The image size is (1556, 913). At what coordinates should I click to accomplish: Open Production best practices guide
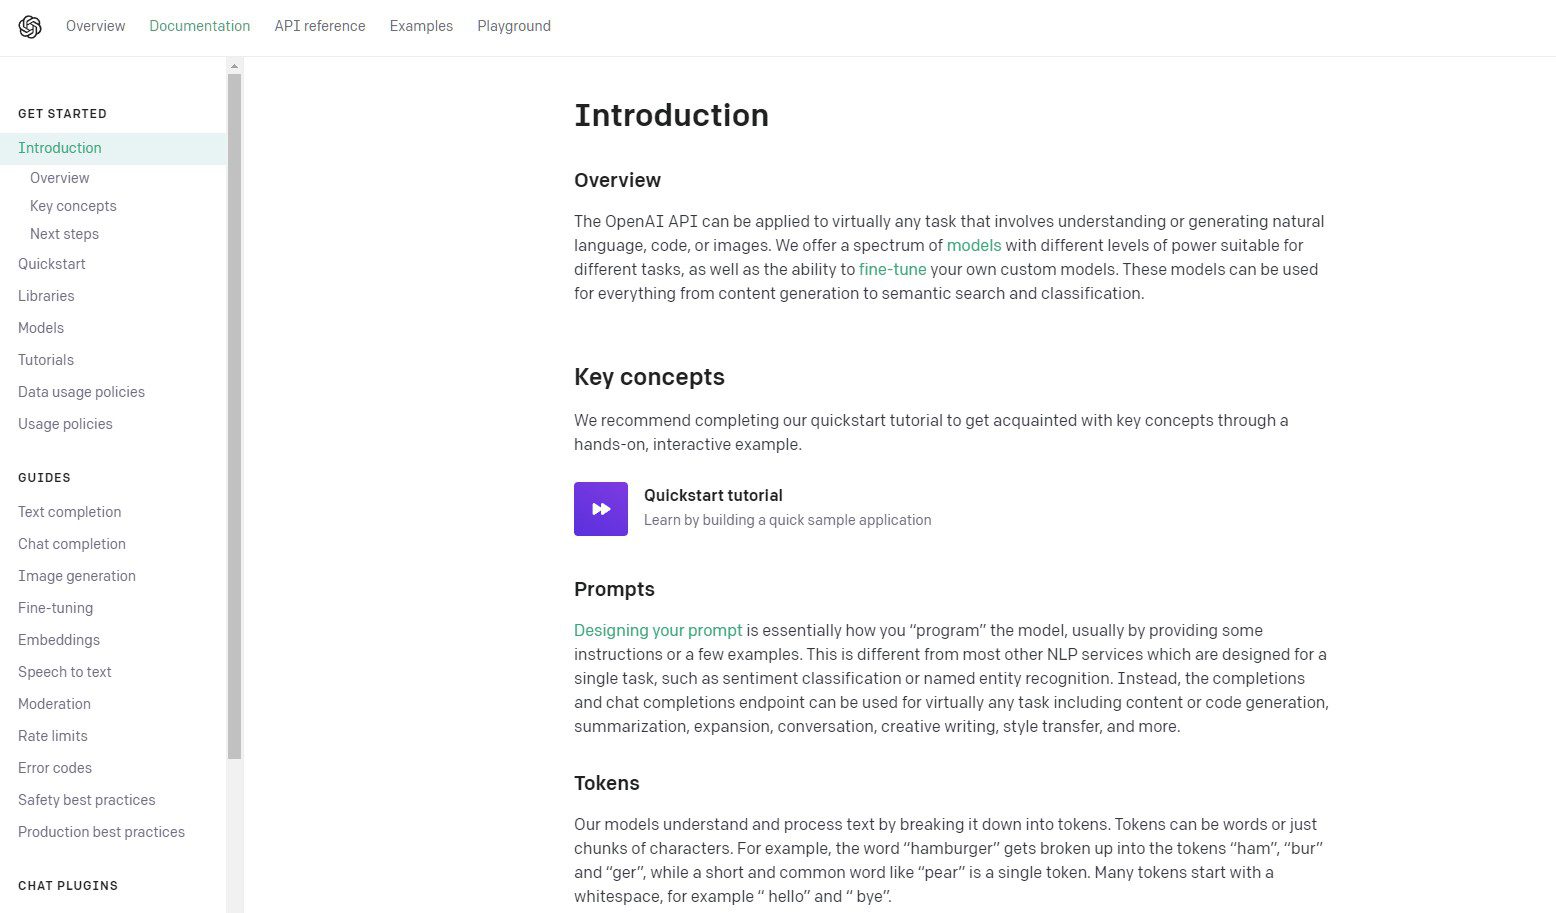(101, 832)
